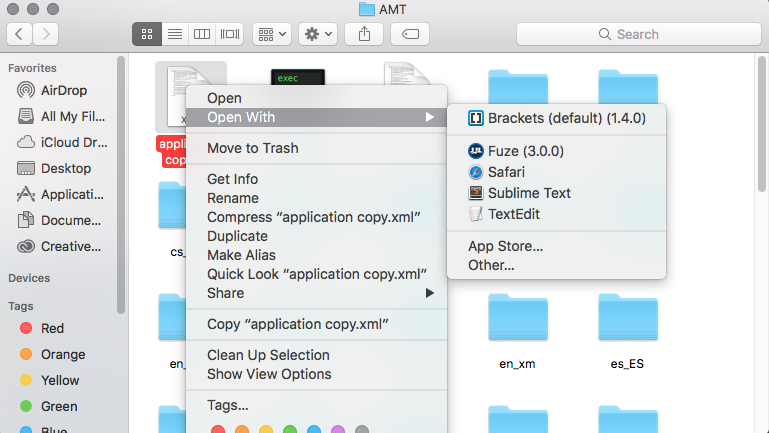Click the main file area scrollbar

[x=762, y=124]
